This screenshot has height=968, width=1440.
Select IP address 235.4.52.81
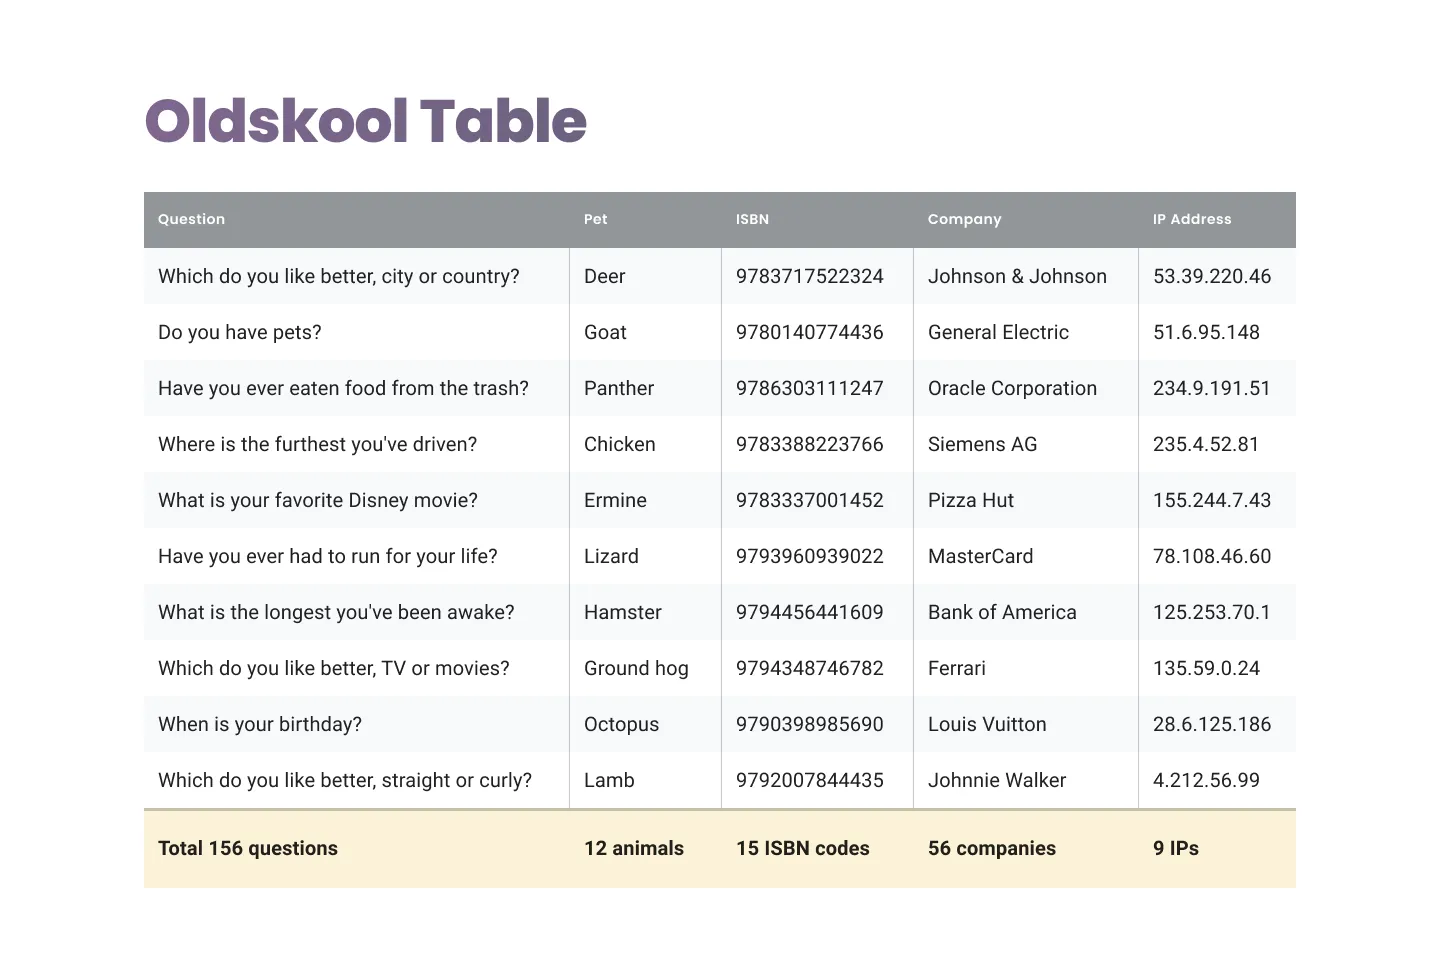click(x=1206, y=444)
